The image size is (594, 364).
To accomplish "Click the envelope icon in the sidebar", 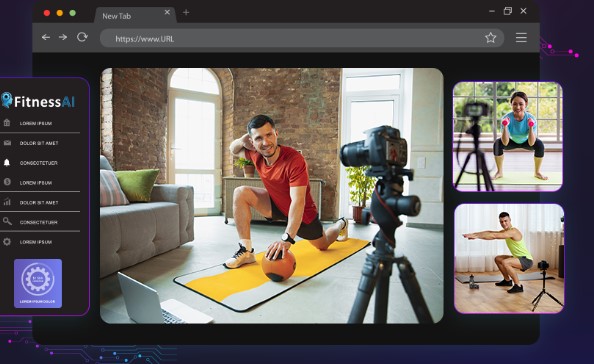I will click(x=7, y=143).
